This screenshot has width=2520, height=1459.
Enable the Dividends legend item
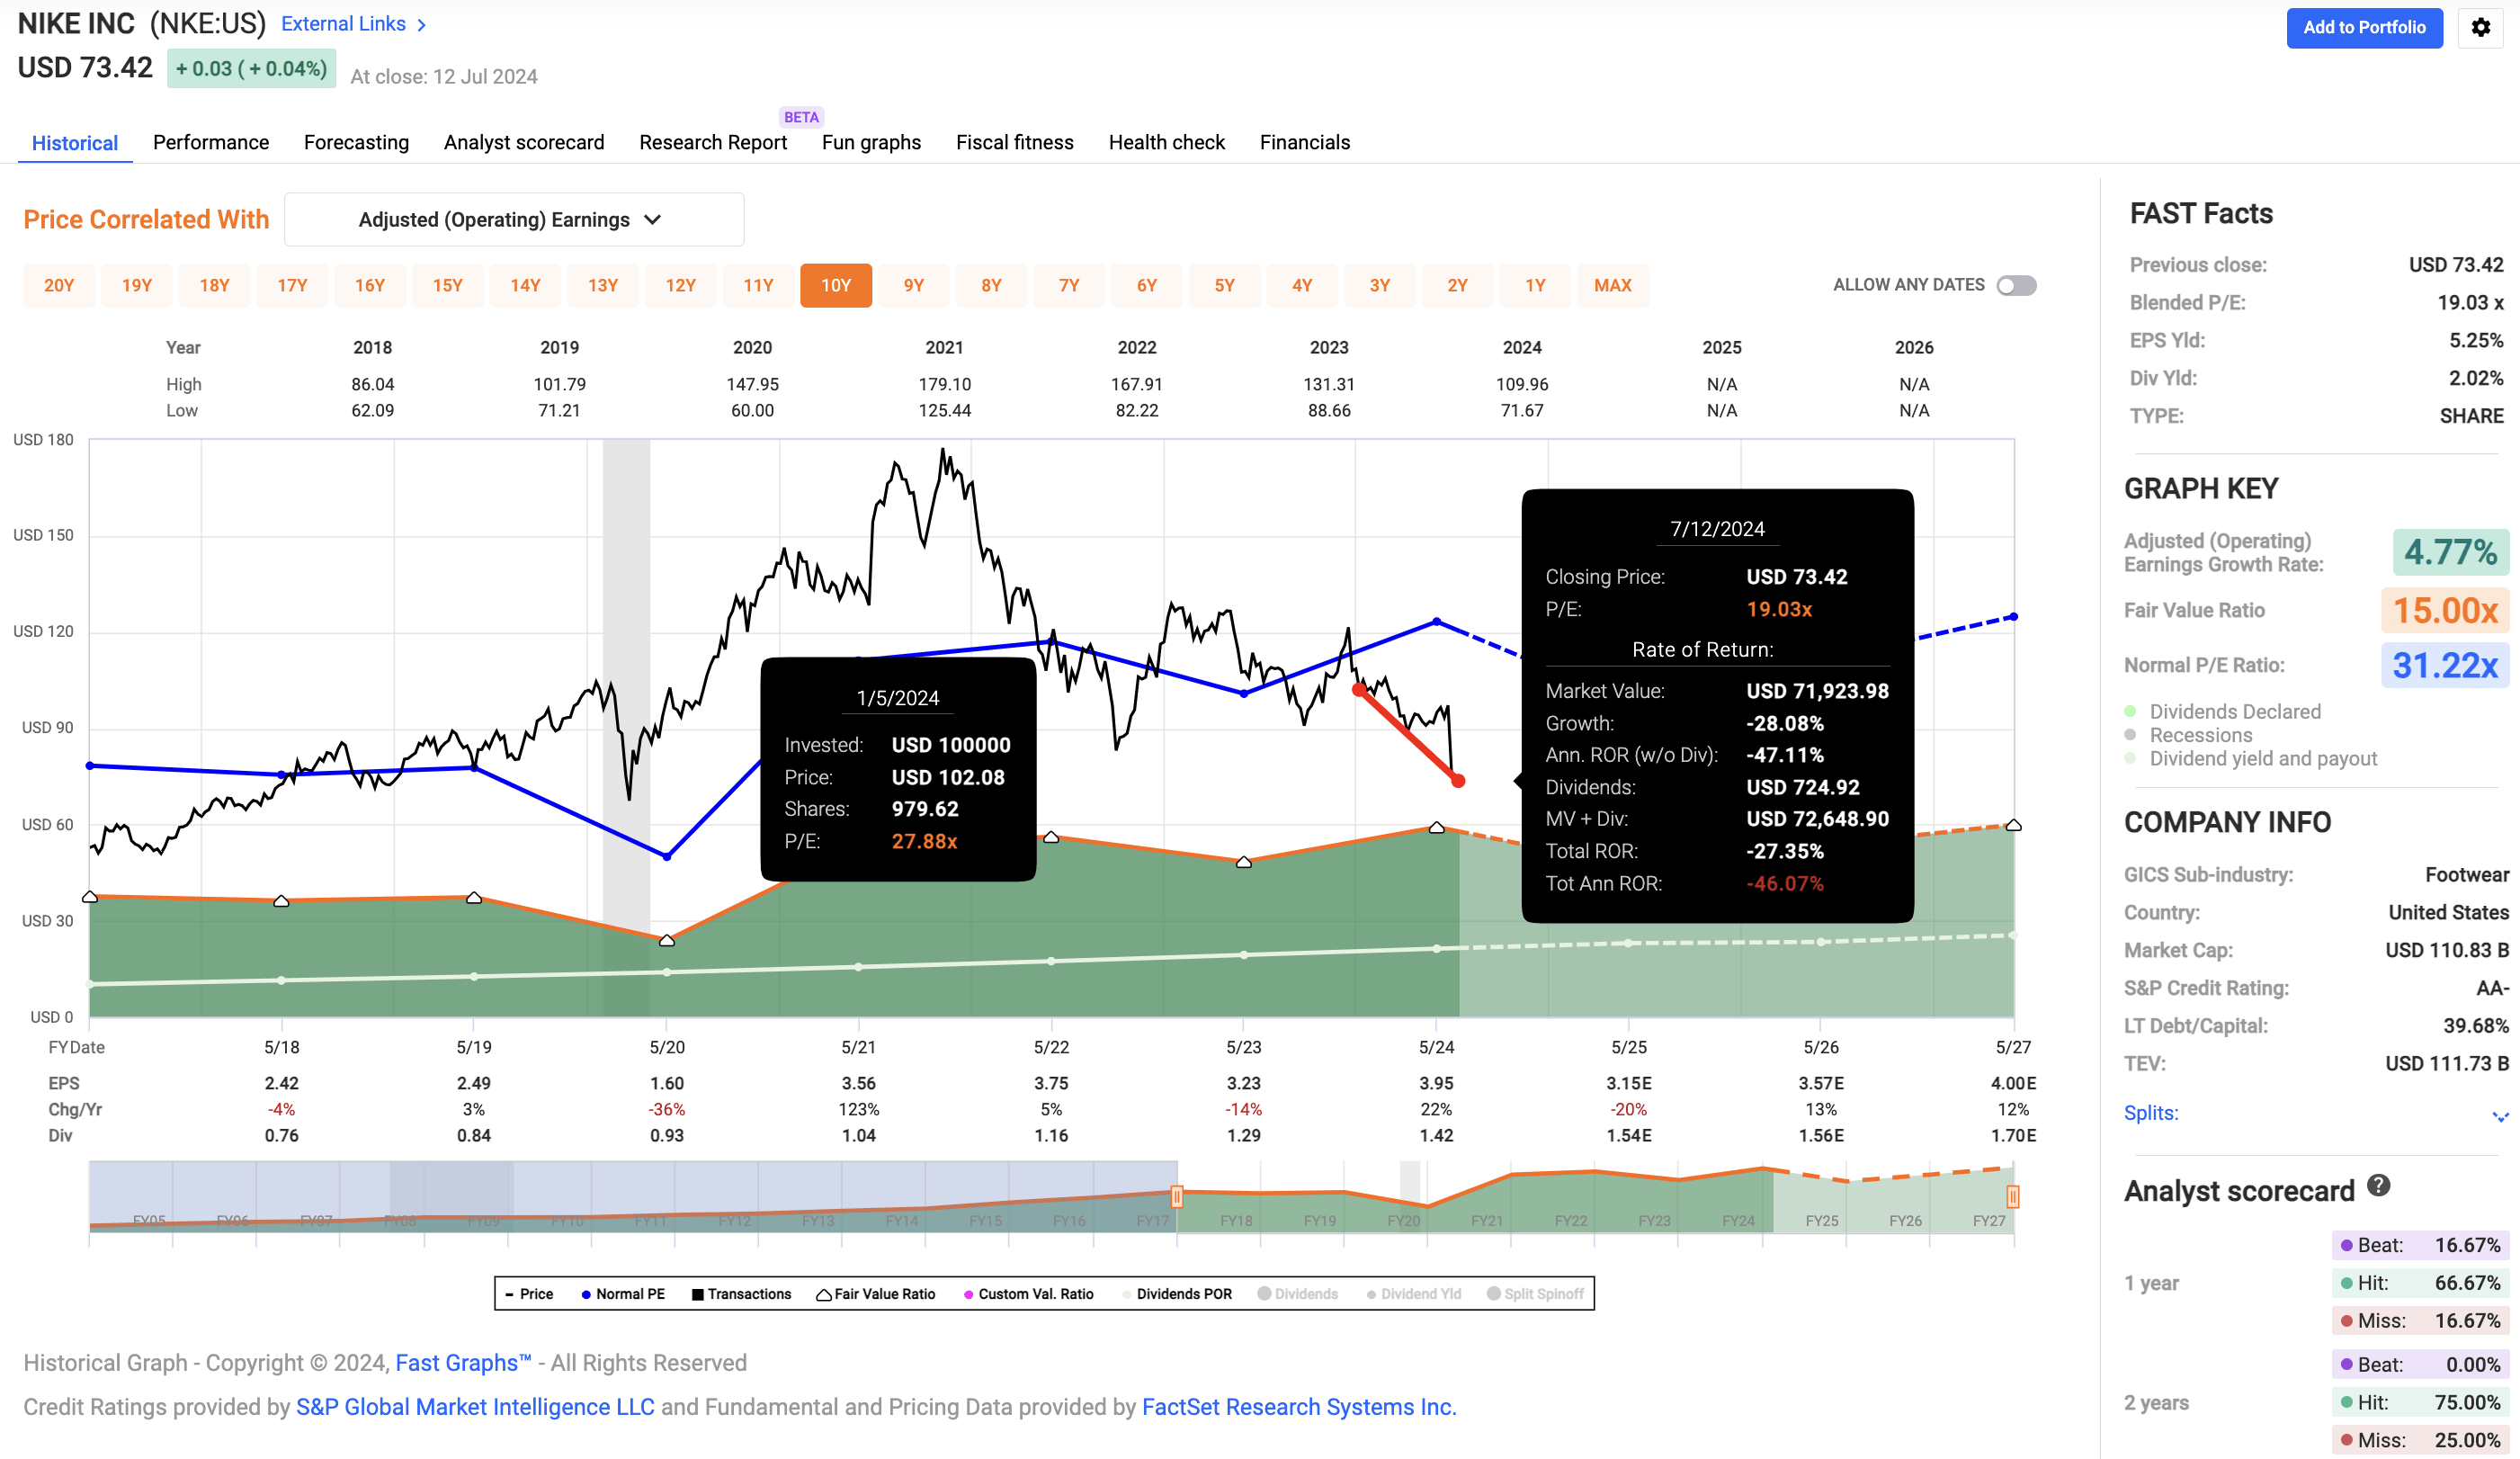pos(1297,1294)
